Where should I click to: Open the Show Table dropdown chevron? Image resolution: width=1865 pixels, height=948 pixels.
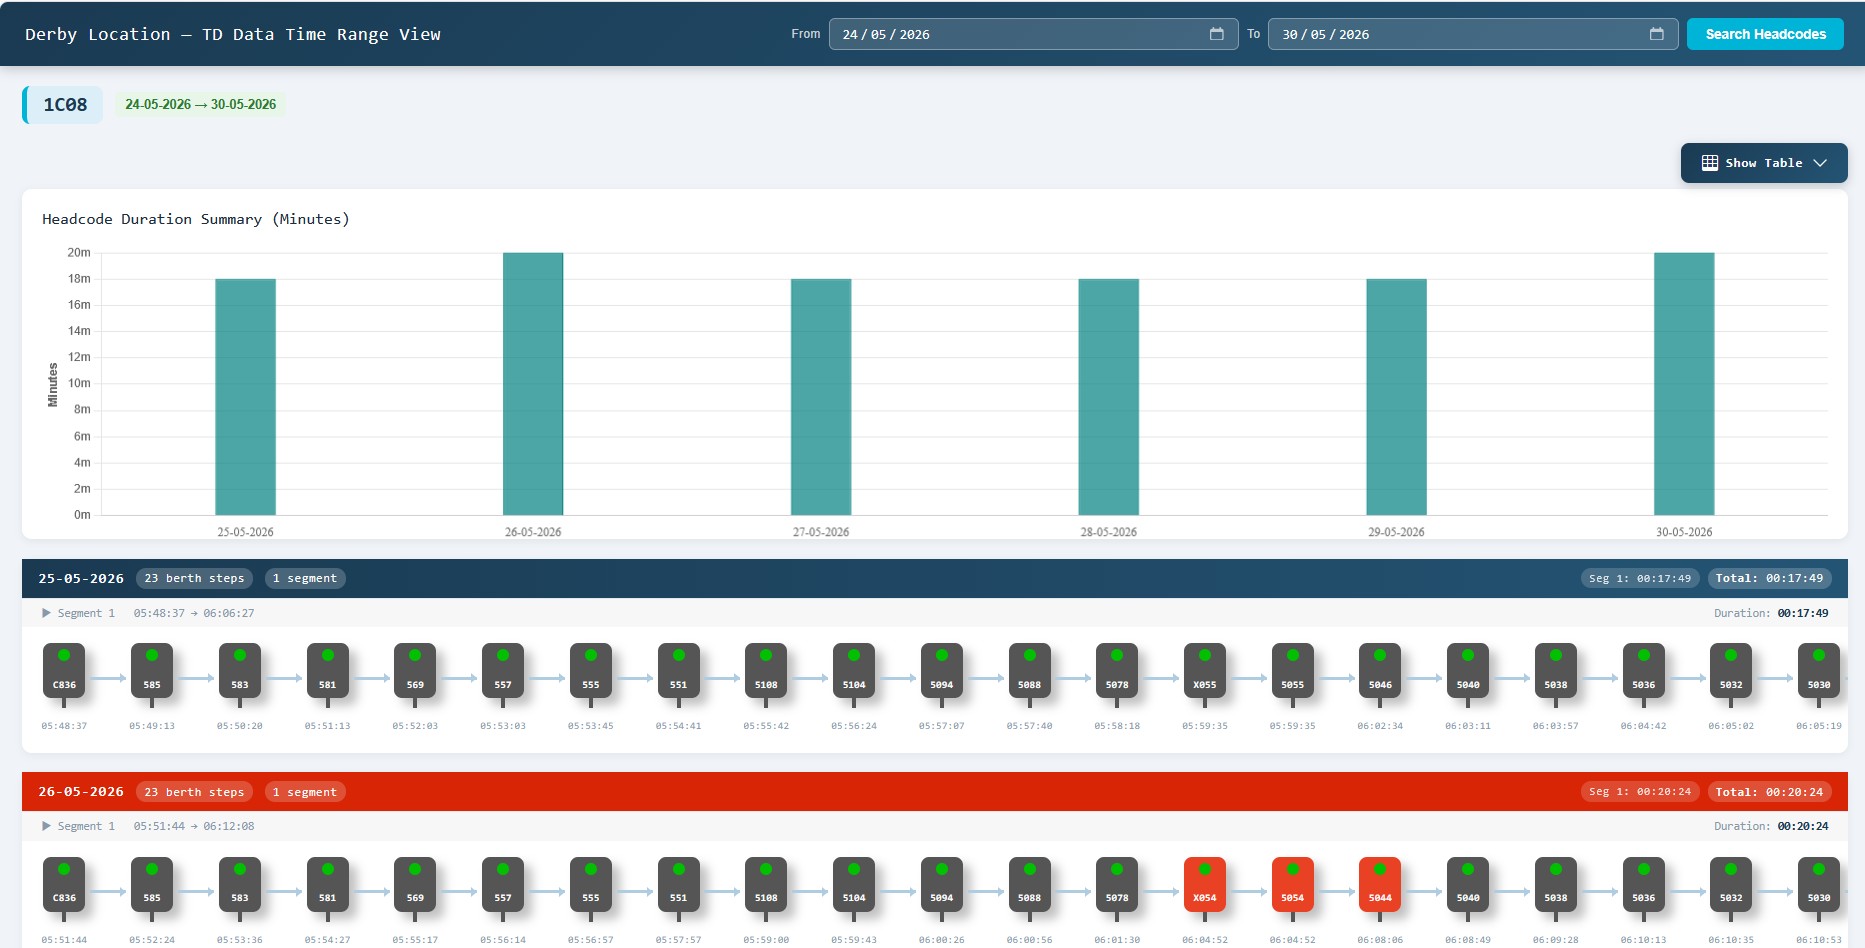tap(1820, 163)
